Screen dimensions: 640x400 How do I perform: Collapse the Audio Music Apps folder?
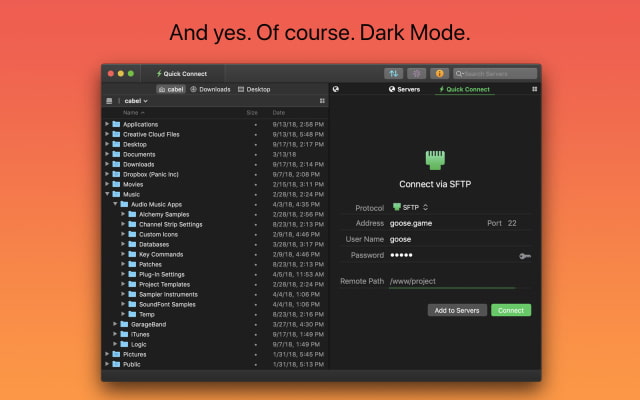click(x=115, y=204)
